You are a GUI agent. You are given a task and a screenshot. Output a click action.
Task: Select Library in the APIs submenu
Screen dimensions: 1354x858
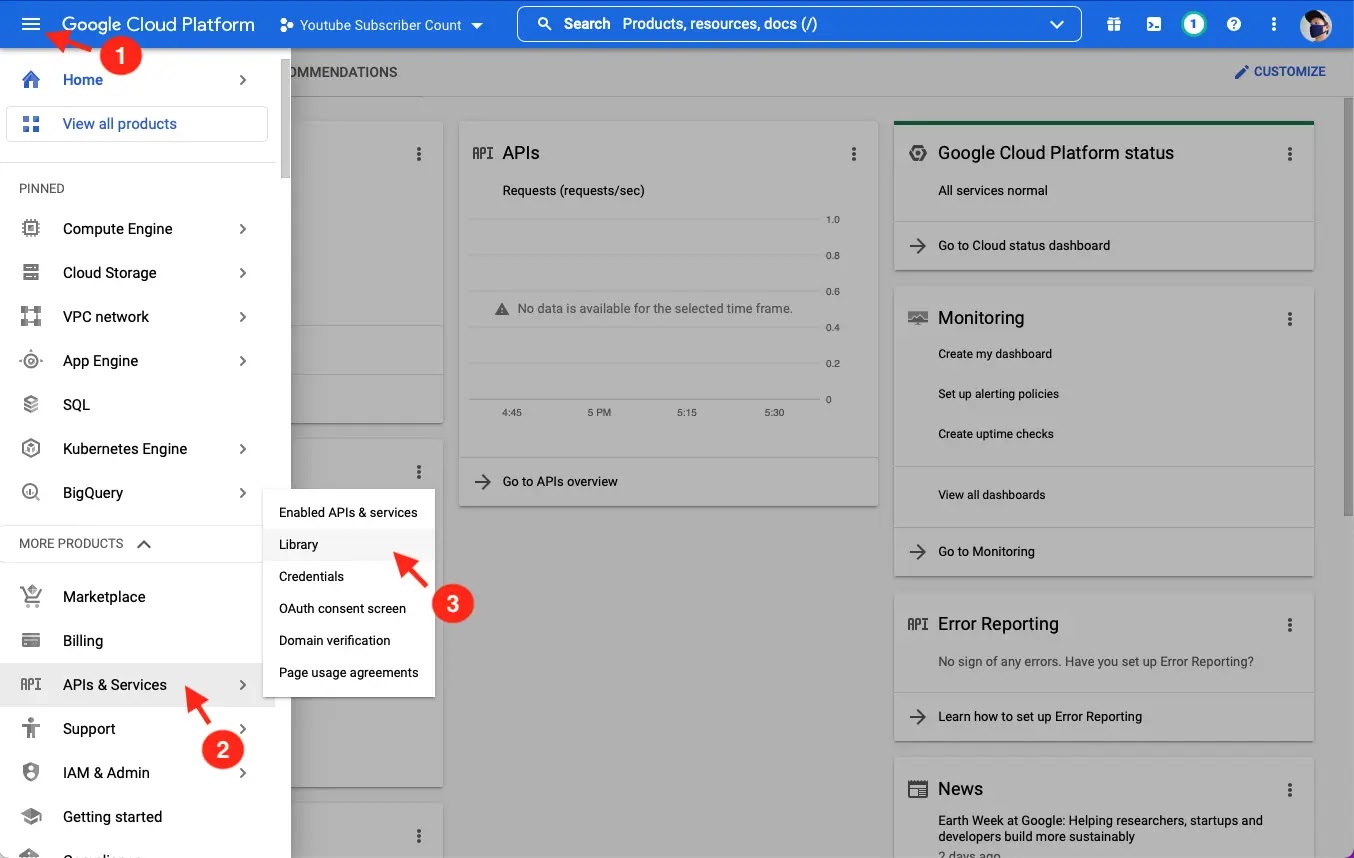coord(348,544)
